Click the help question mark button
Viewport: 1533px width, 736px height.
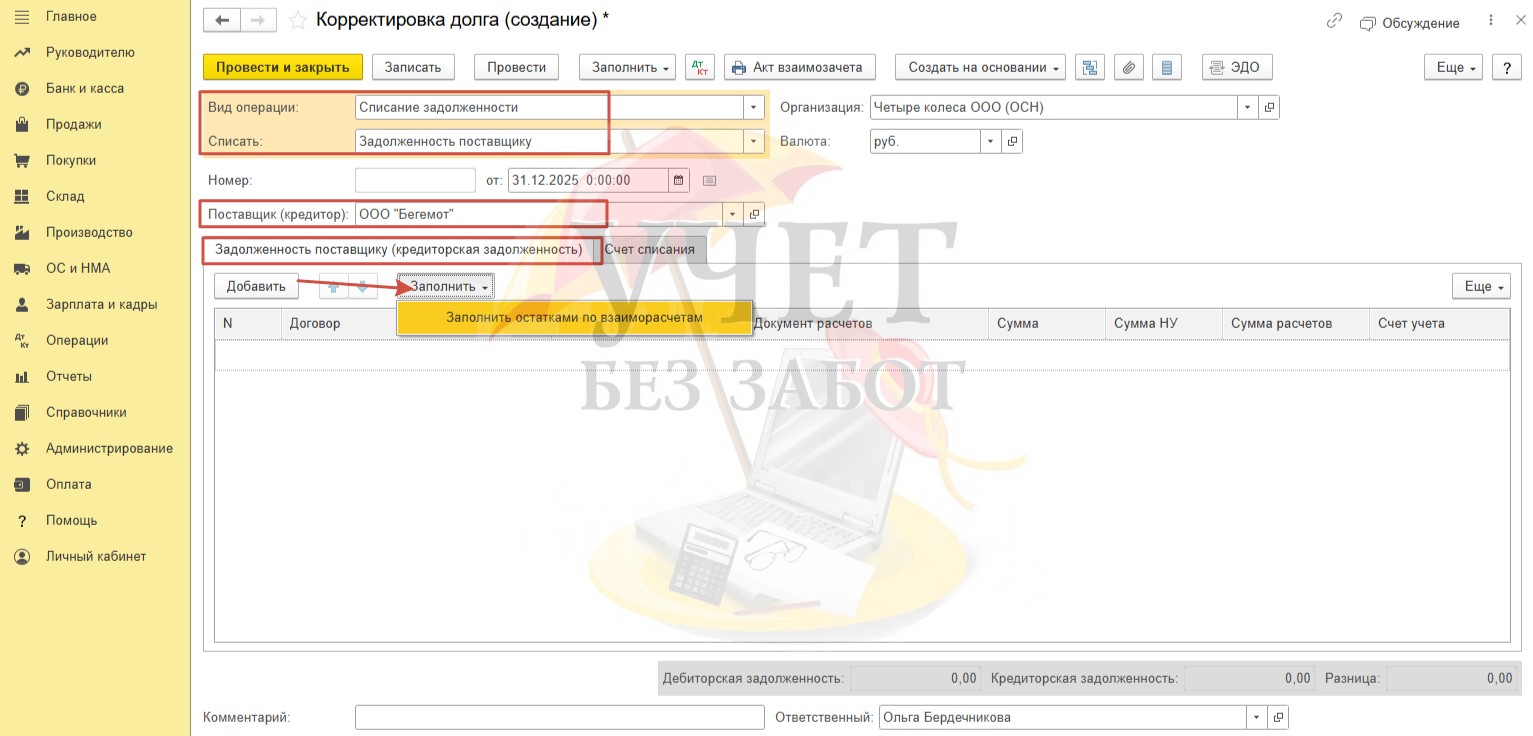(x=1506, y=67)
